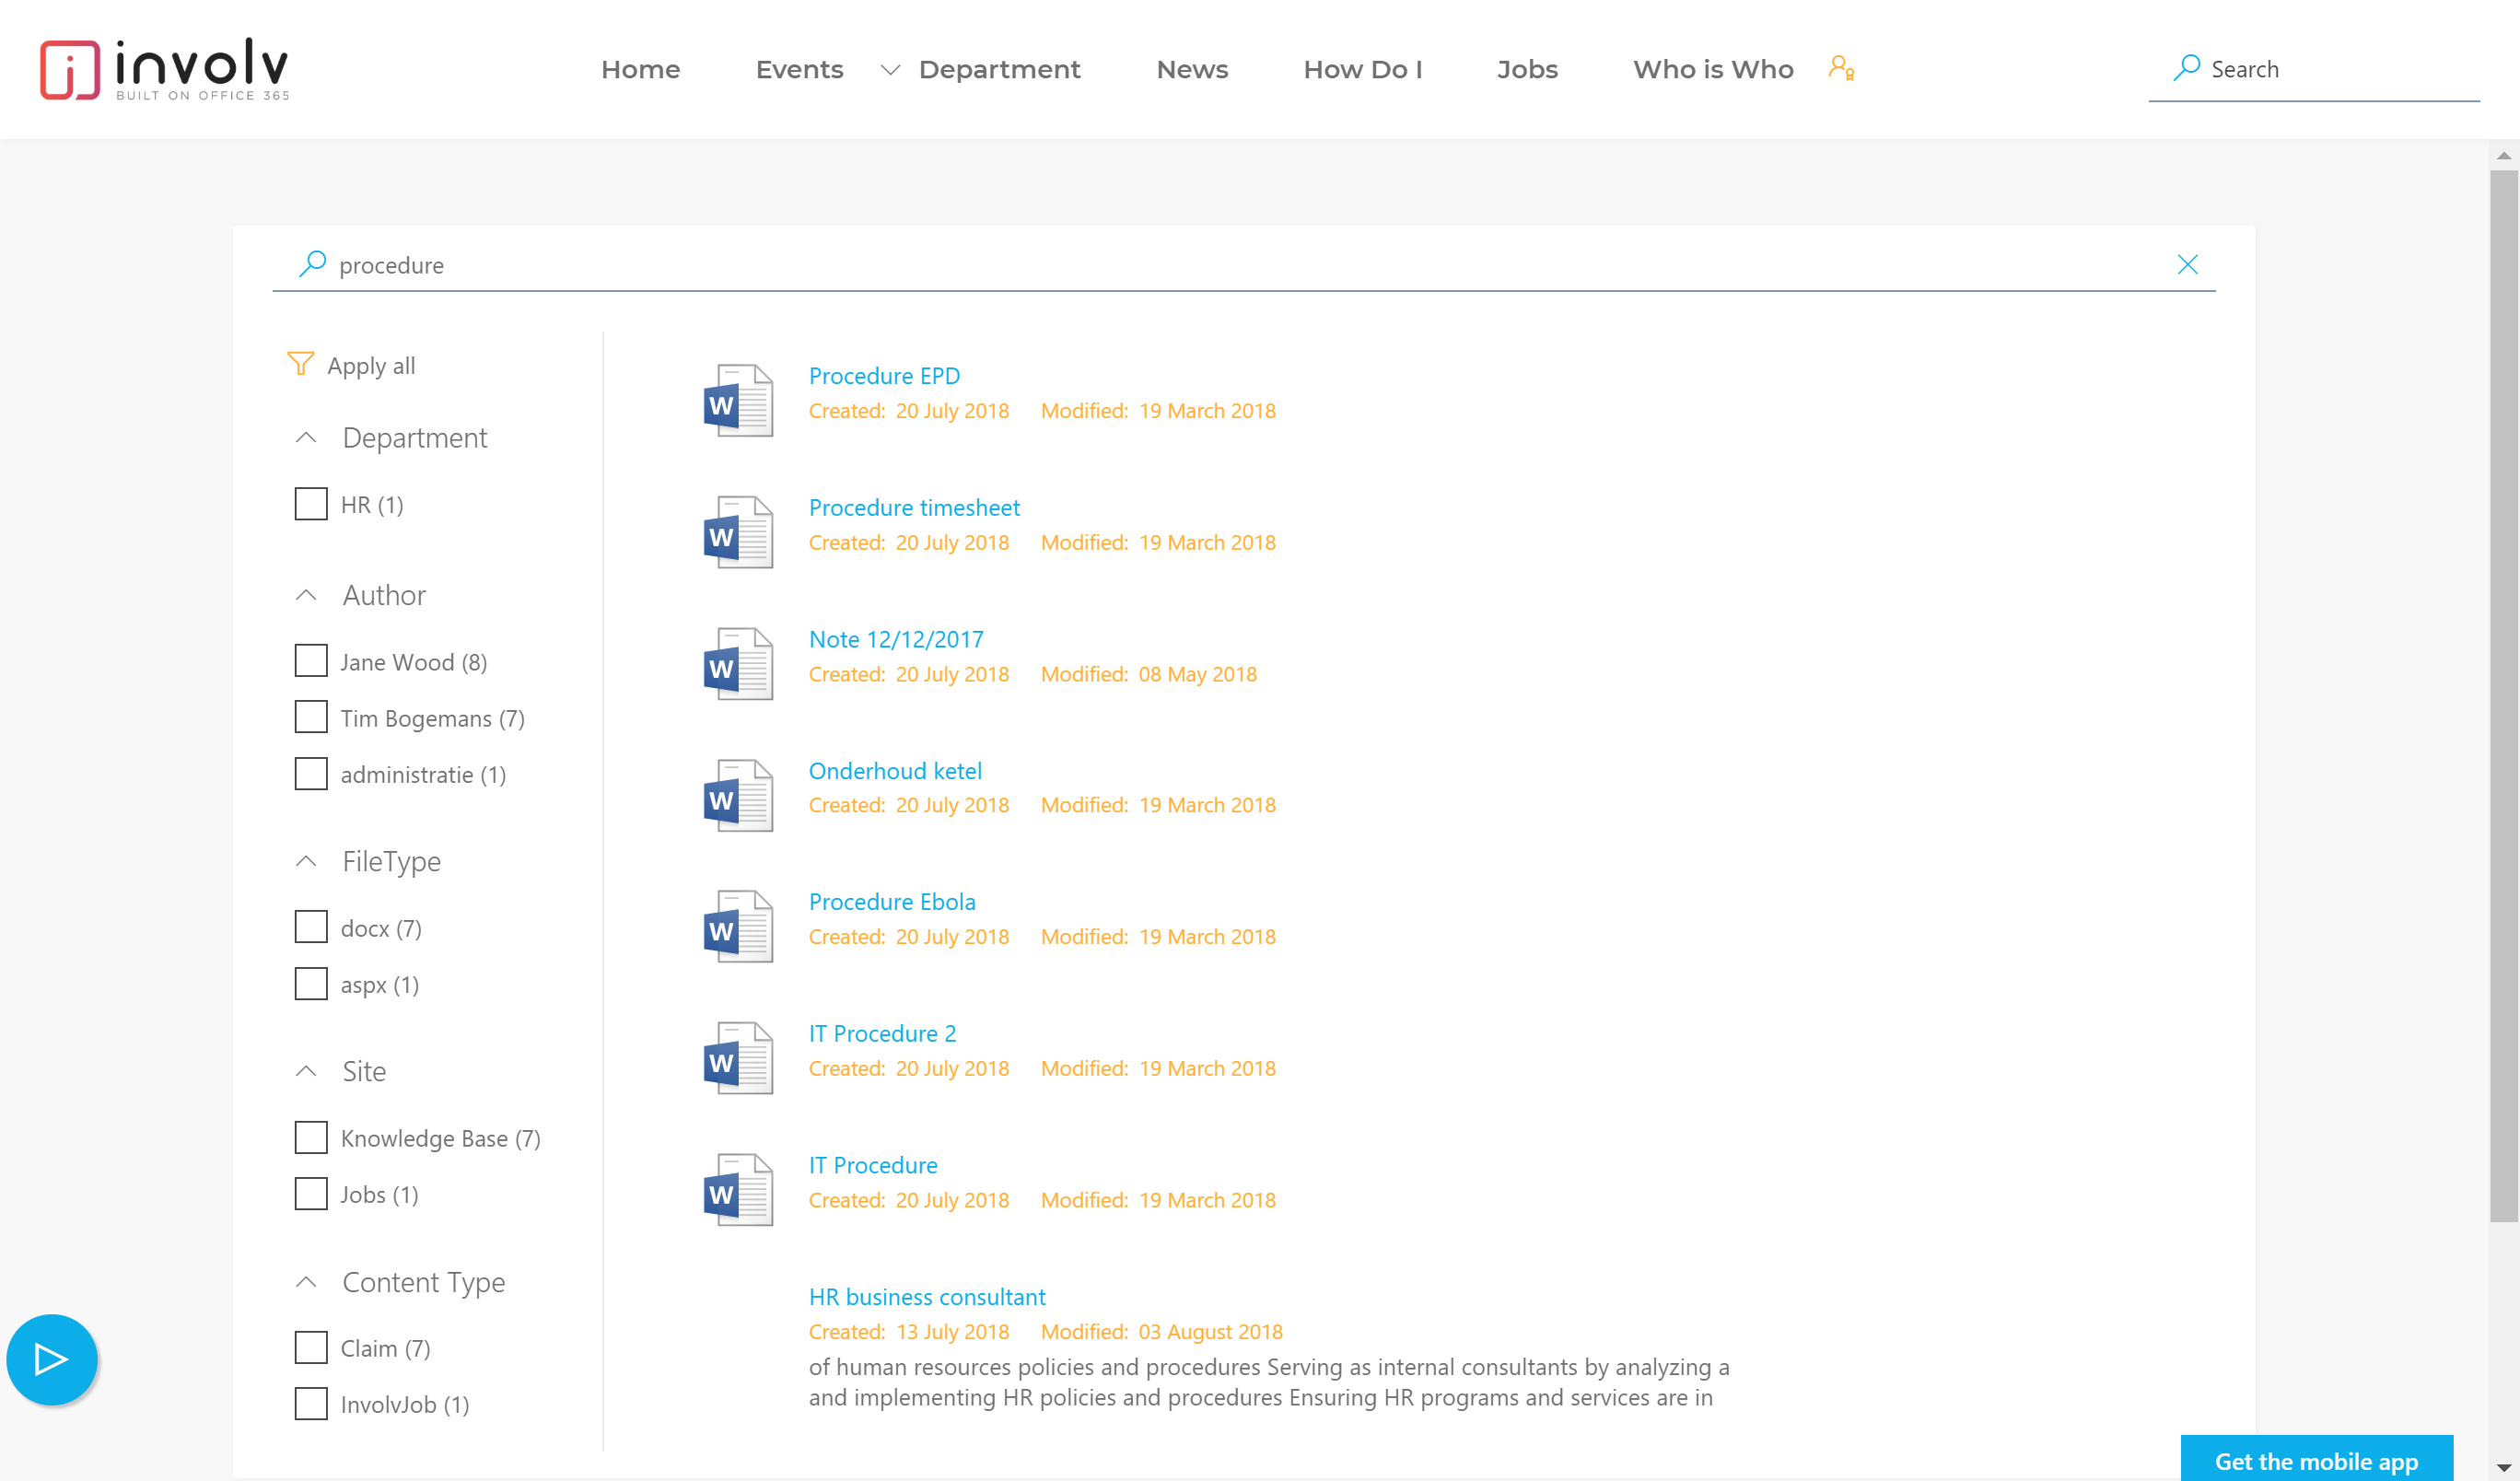This screenshot has height=1481, width=2520.
Task: Expand the Department menu chevron in navigation
Action: (890, 69)
